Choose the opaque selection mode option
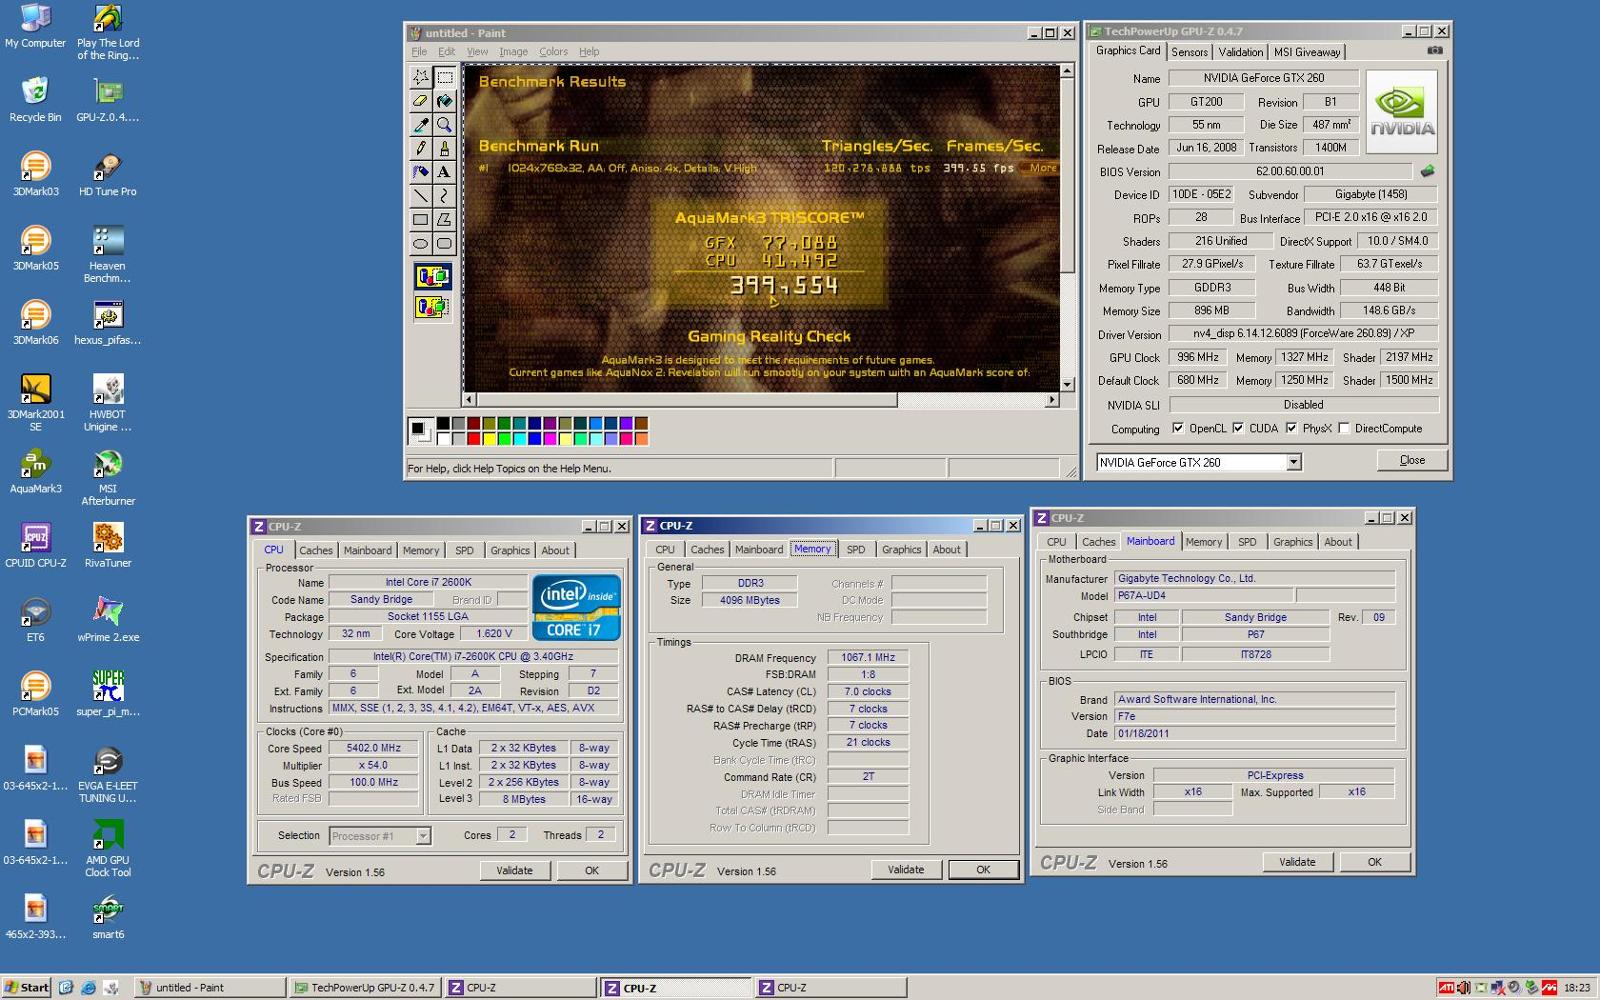The image size is (1600, 1000). click(432, 277)
